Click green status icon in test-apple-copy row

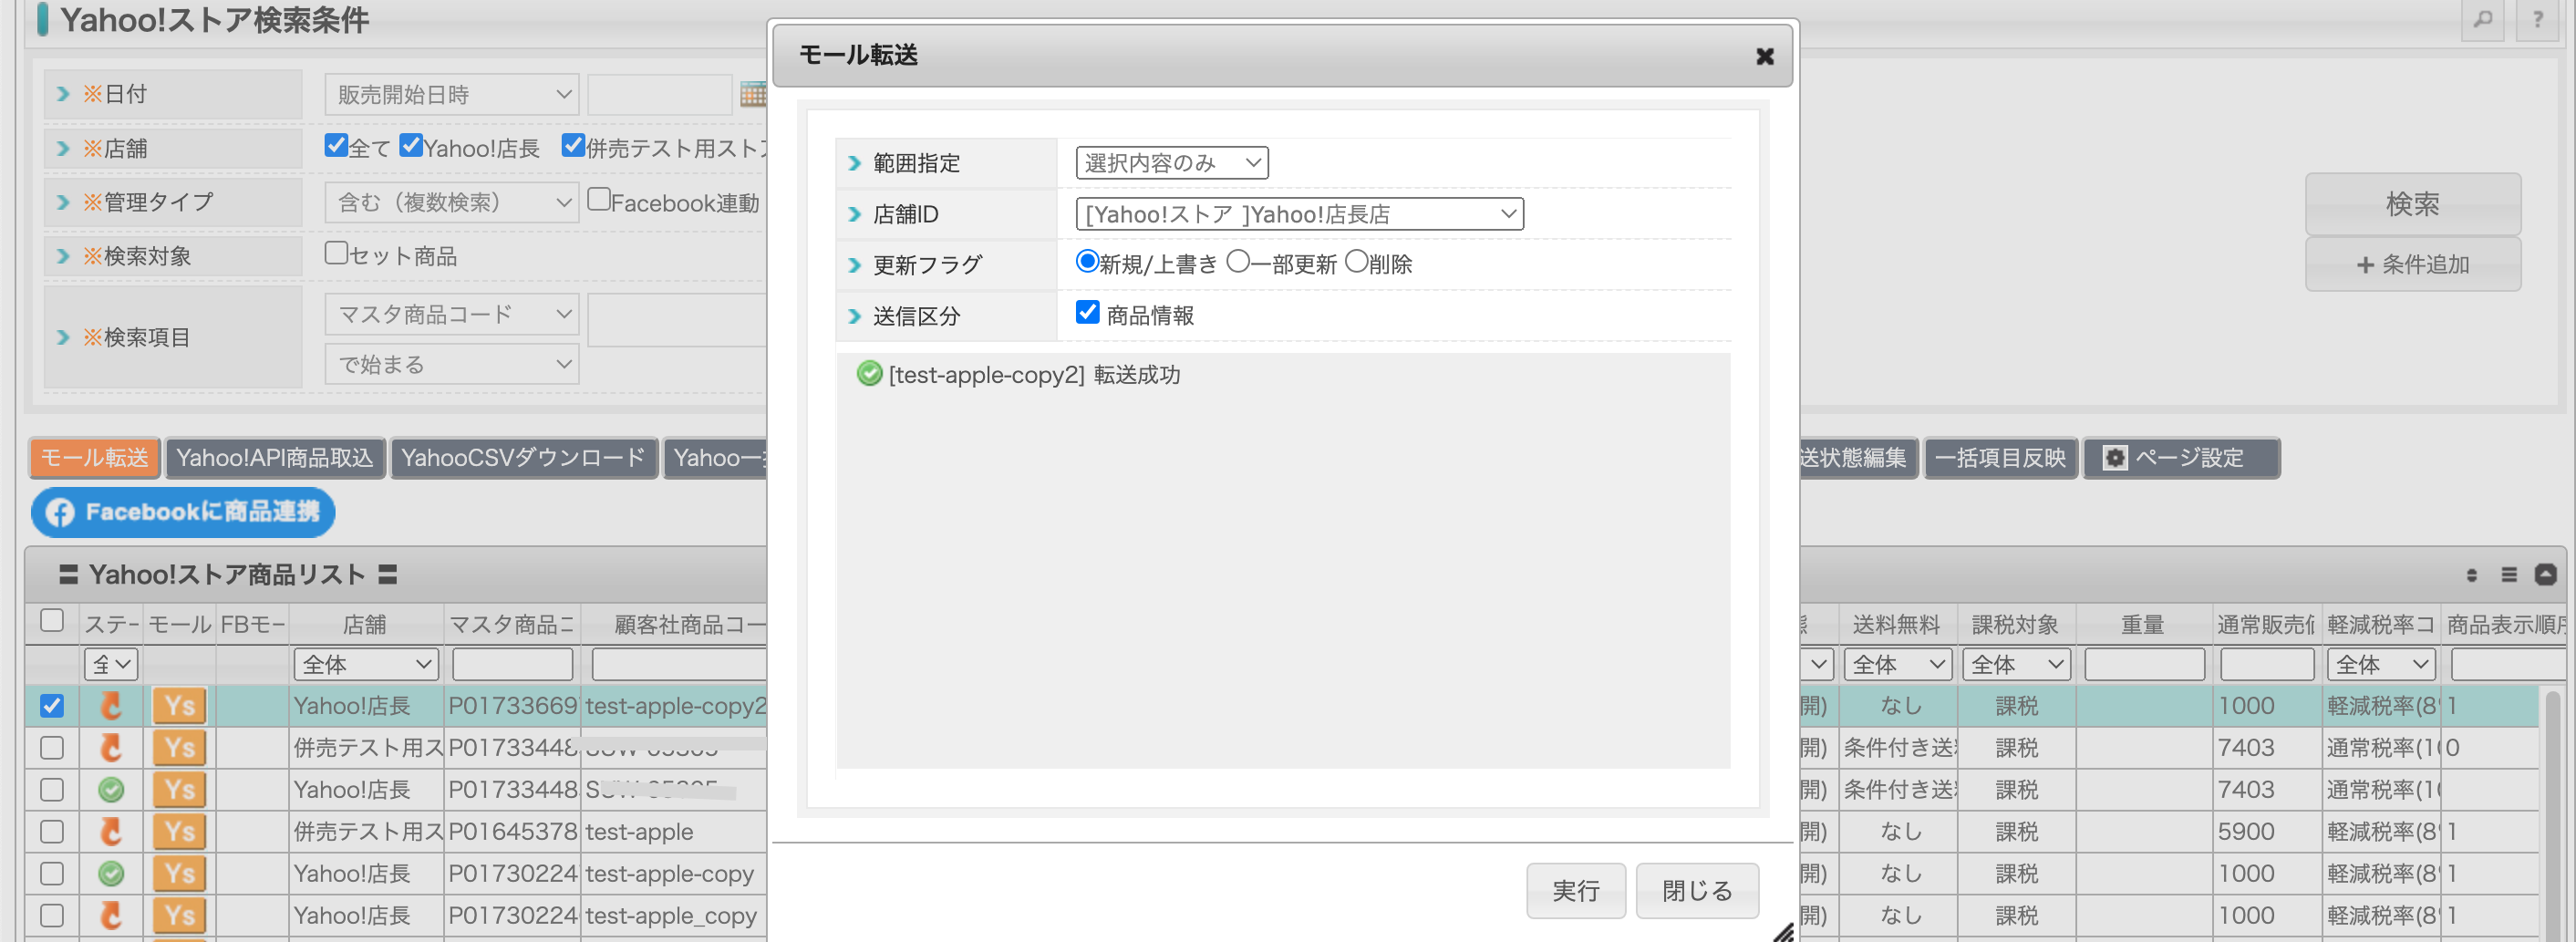(x=111, y=874)
